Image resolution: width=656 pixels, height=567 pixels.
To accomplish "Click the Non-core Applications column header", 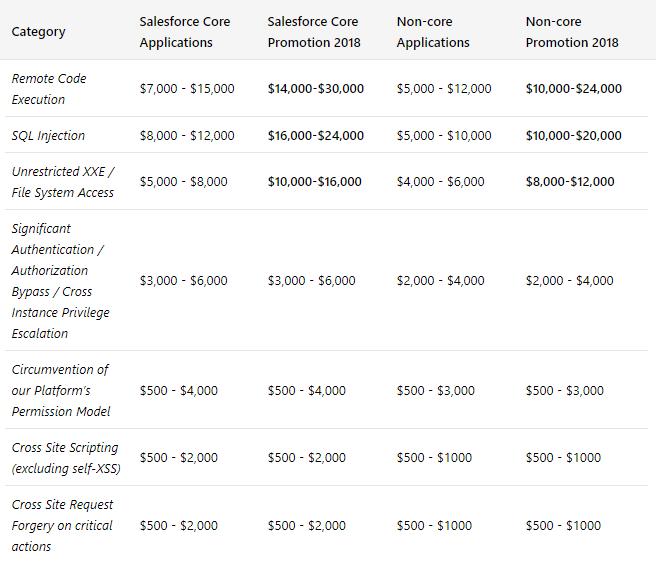I will [433, 32].
